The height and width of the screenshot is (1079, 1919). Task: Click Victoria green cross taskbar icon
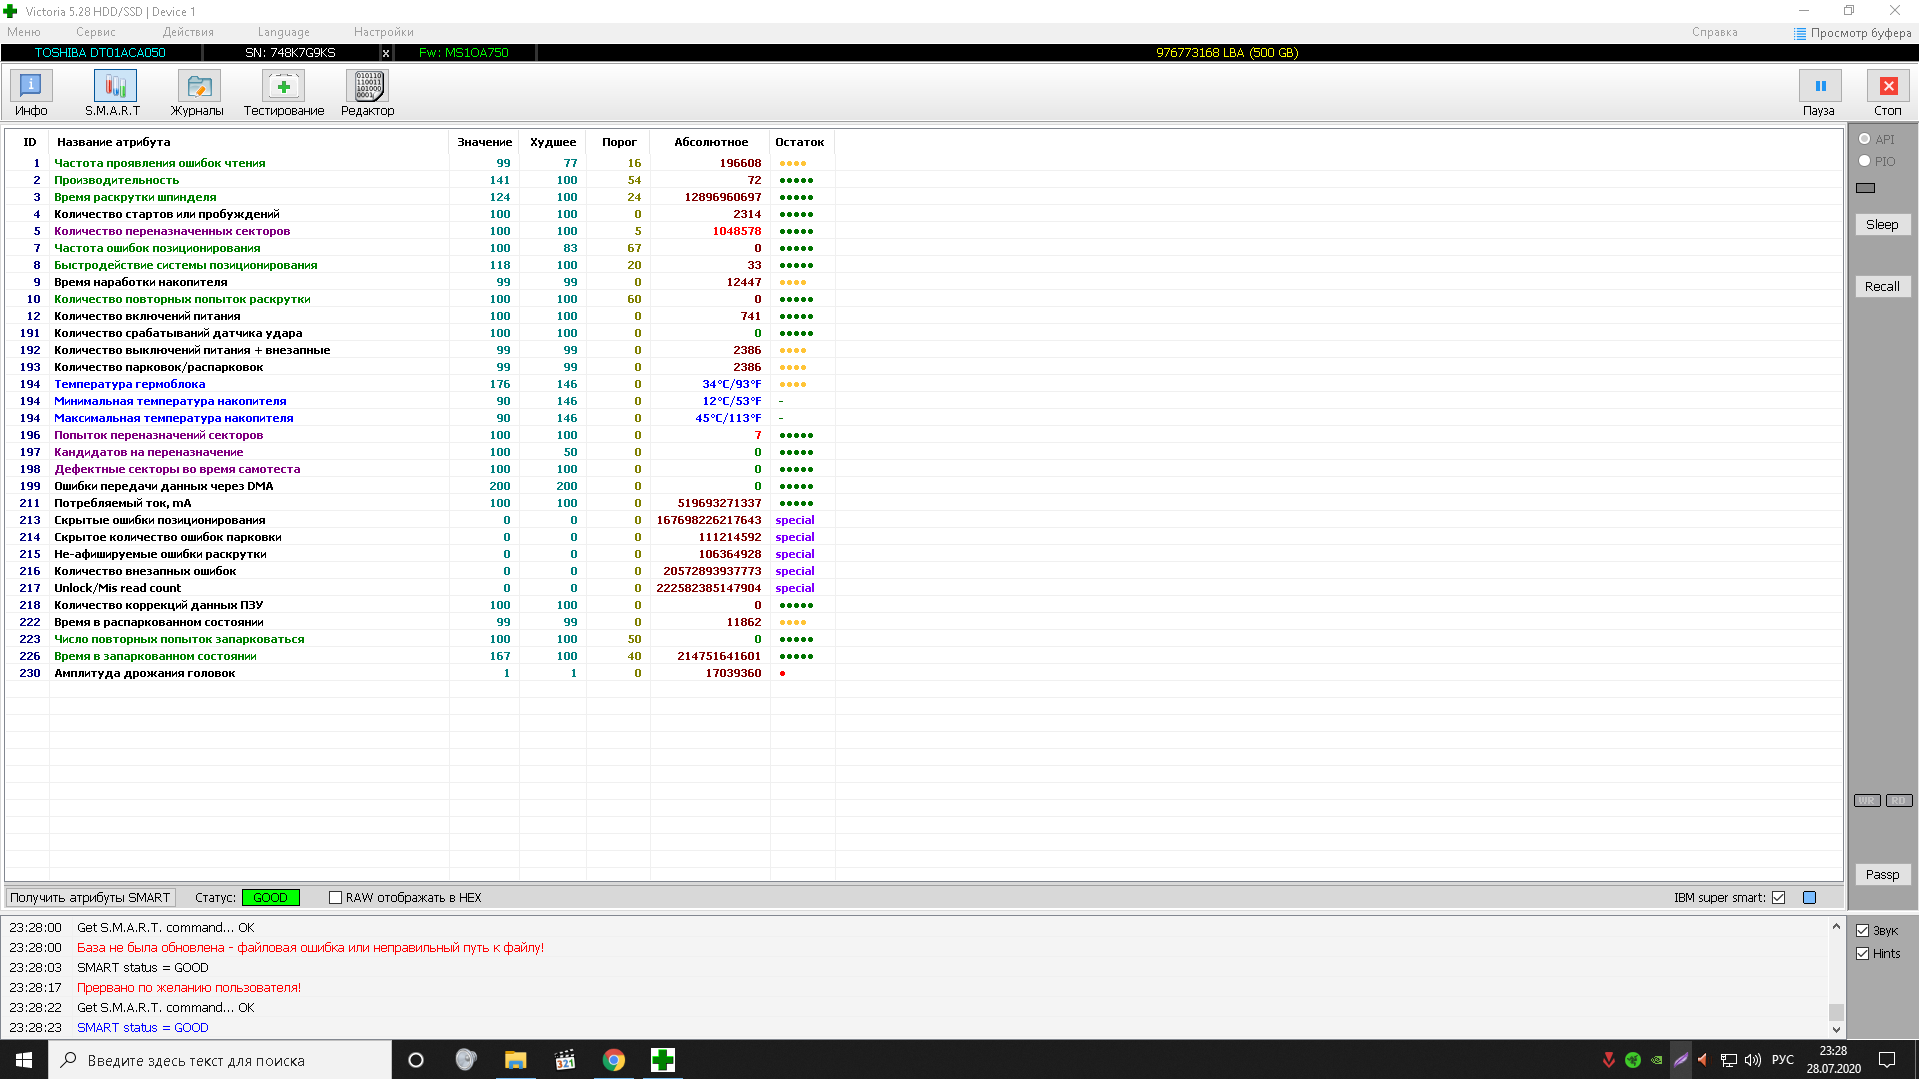pos(662,1060)
